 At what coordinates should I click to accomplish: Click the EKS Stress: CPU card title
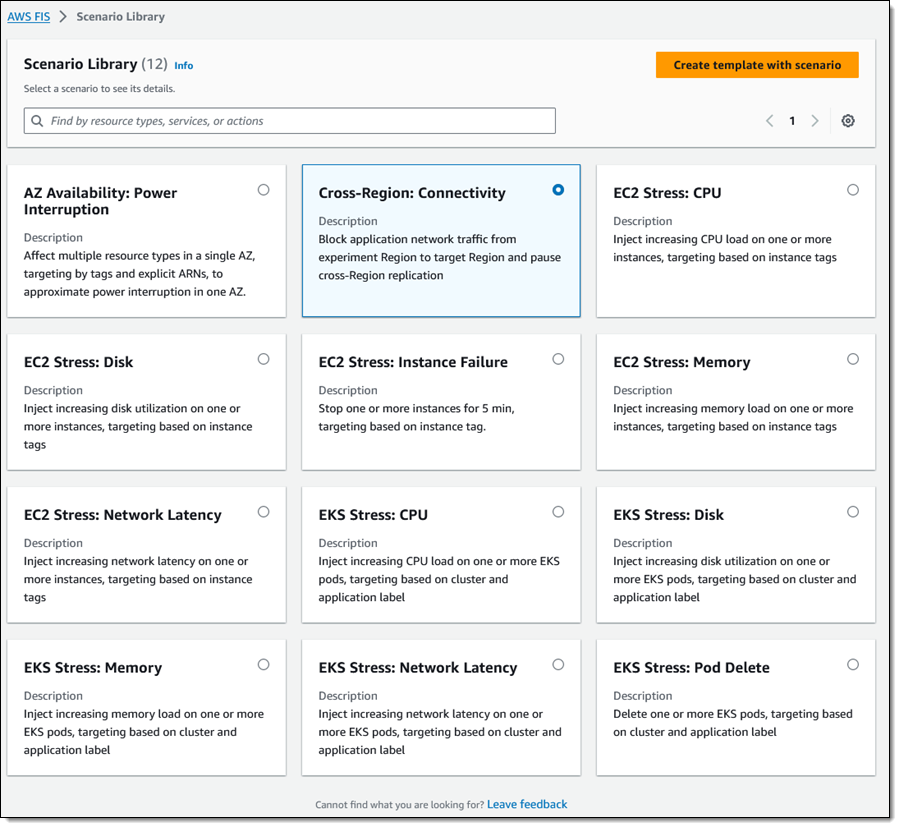[x=373, y=515]
